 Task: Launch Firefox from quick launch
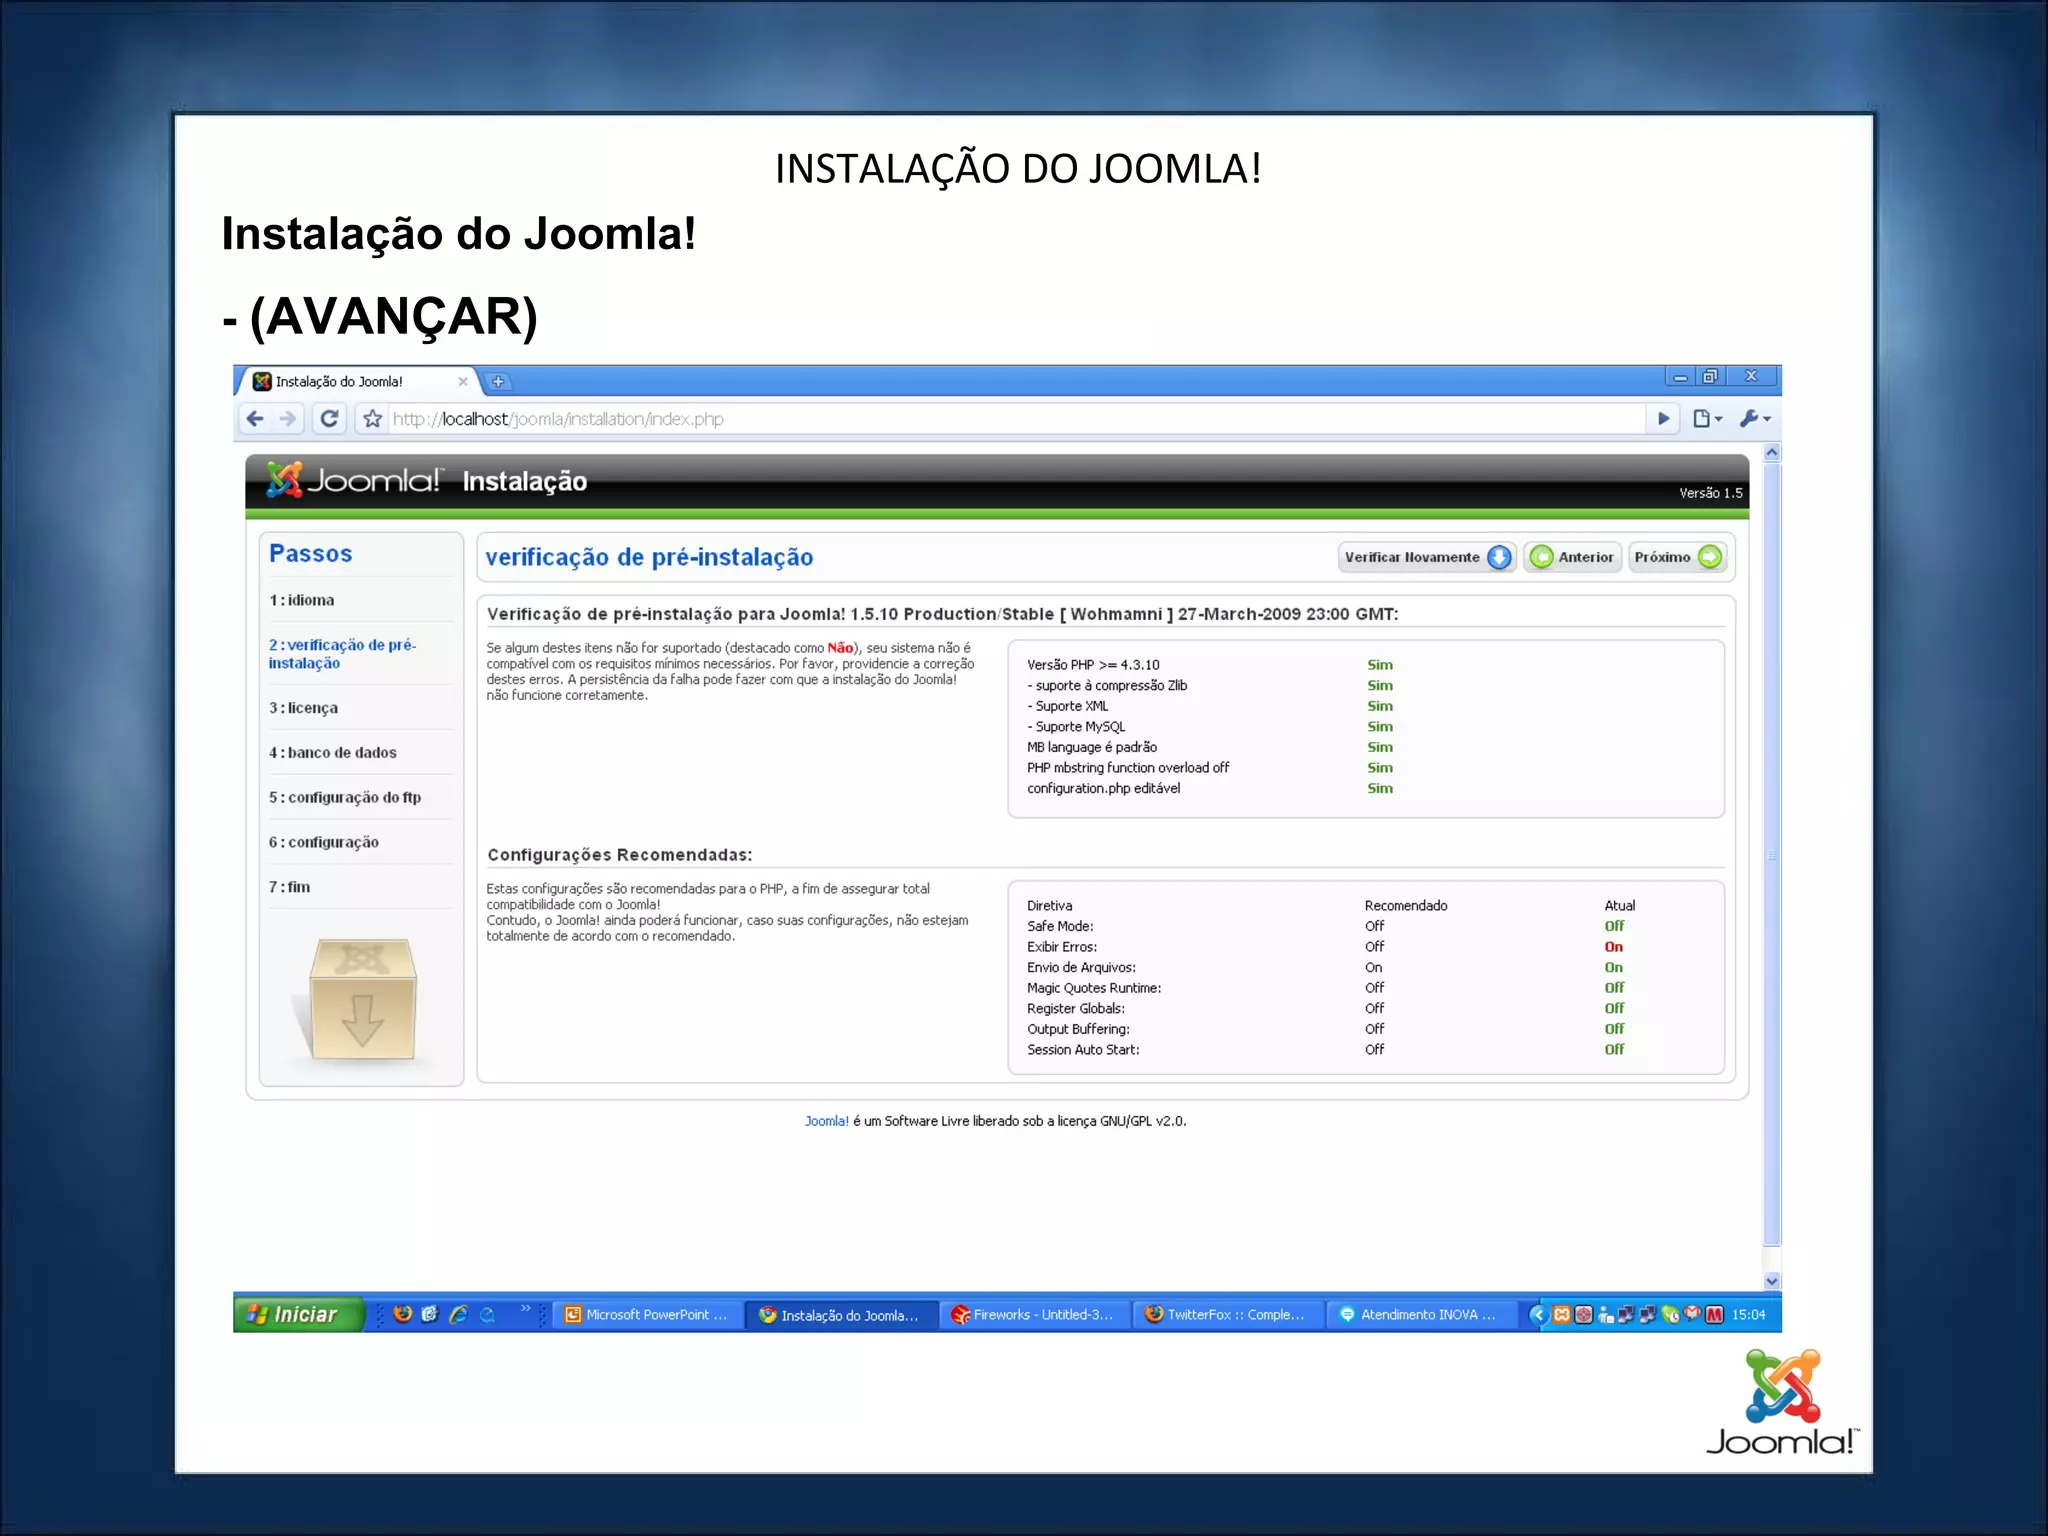[x=402, y=1314]
